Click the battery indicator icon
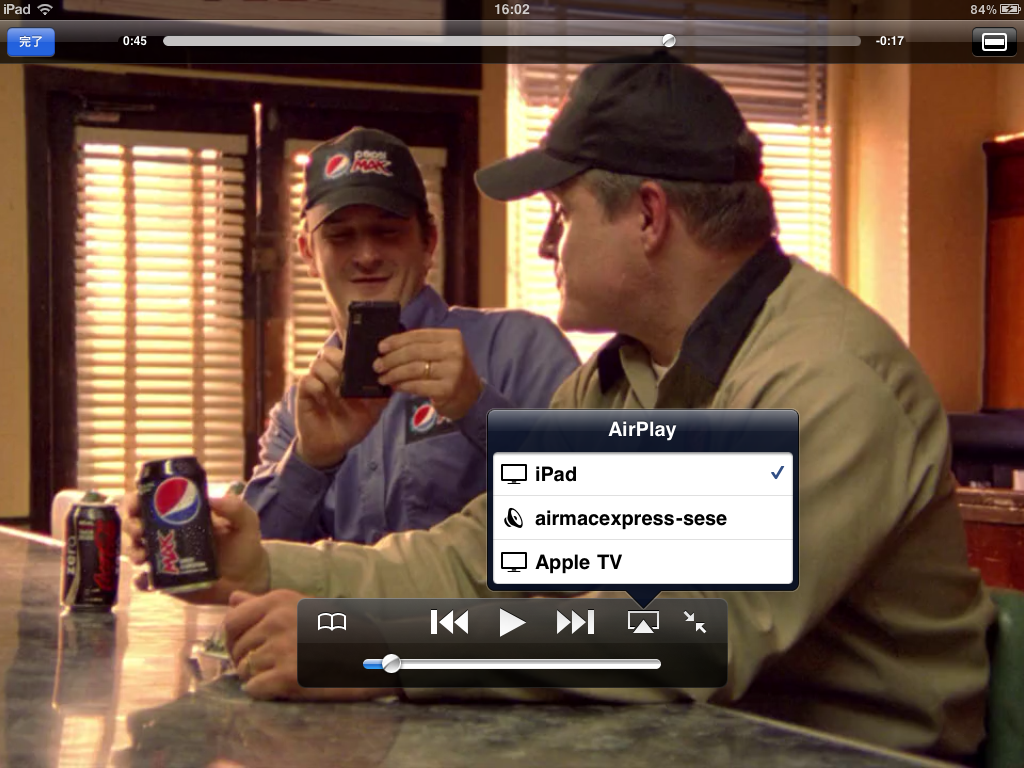Image resolution: width=1024 pixels, height=768 pixels. pyautogui.click(x=1010, y=9)
